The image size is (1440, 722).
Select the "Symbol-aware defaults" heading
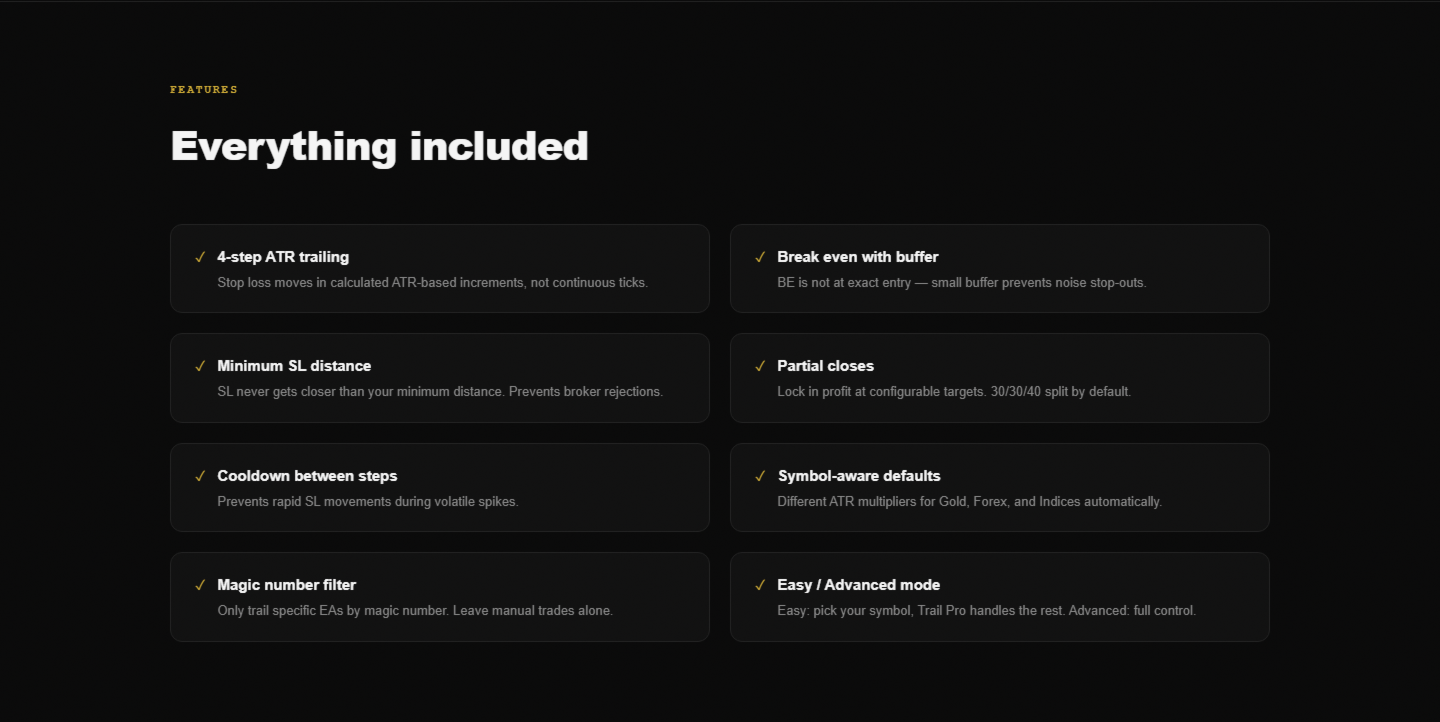pyautogui.click(x=858, y=476)
